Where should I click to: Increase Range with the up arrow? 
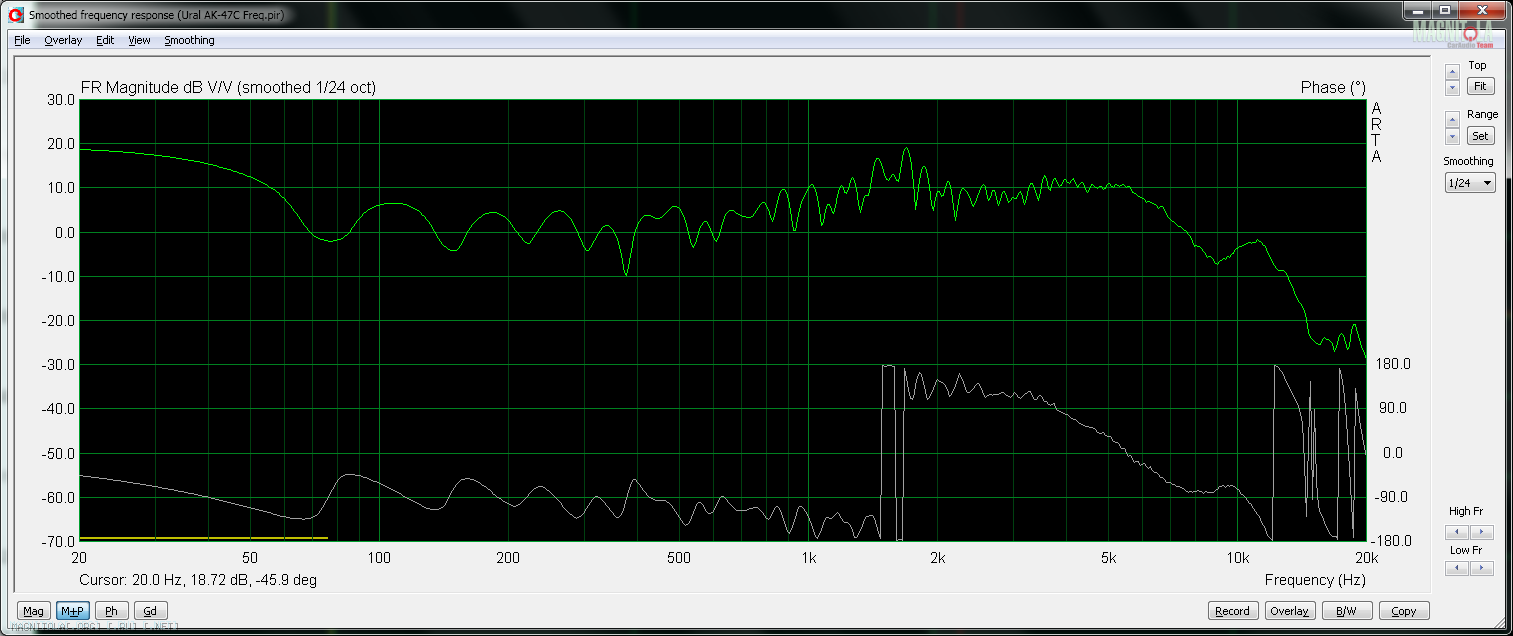pyautogui.click(x=1453, y=120)
